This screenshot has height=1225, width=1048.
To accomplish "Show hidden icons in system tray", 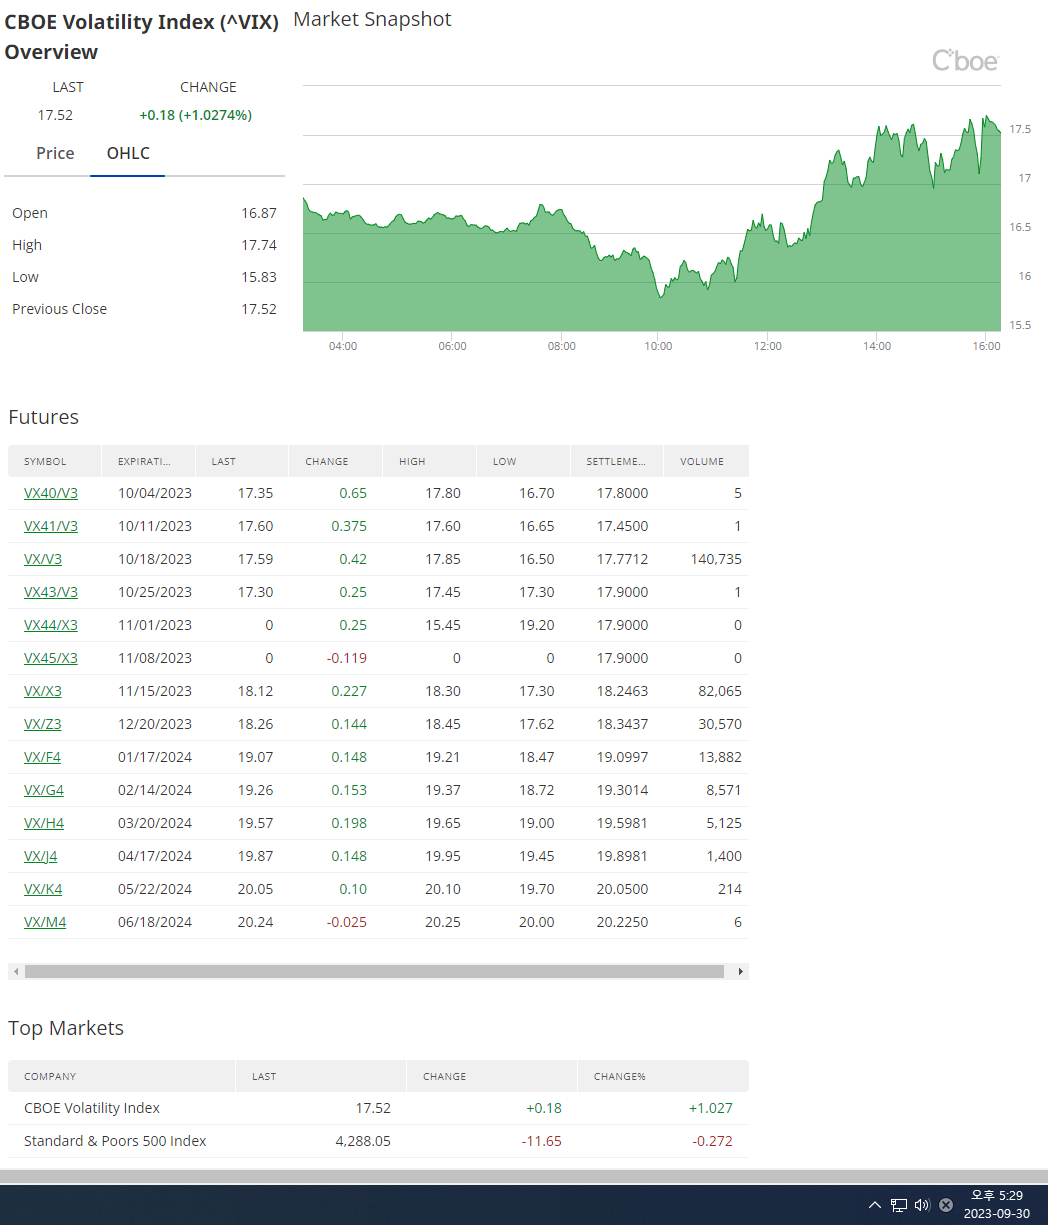I will point(875,1205).
